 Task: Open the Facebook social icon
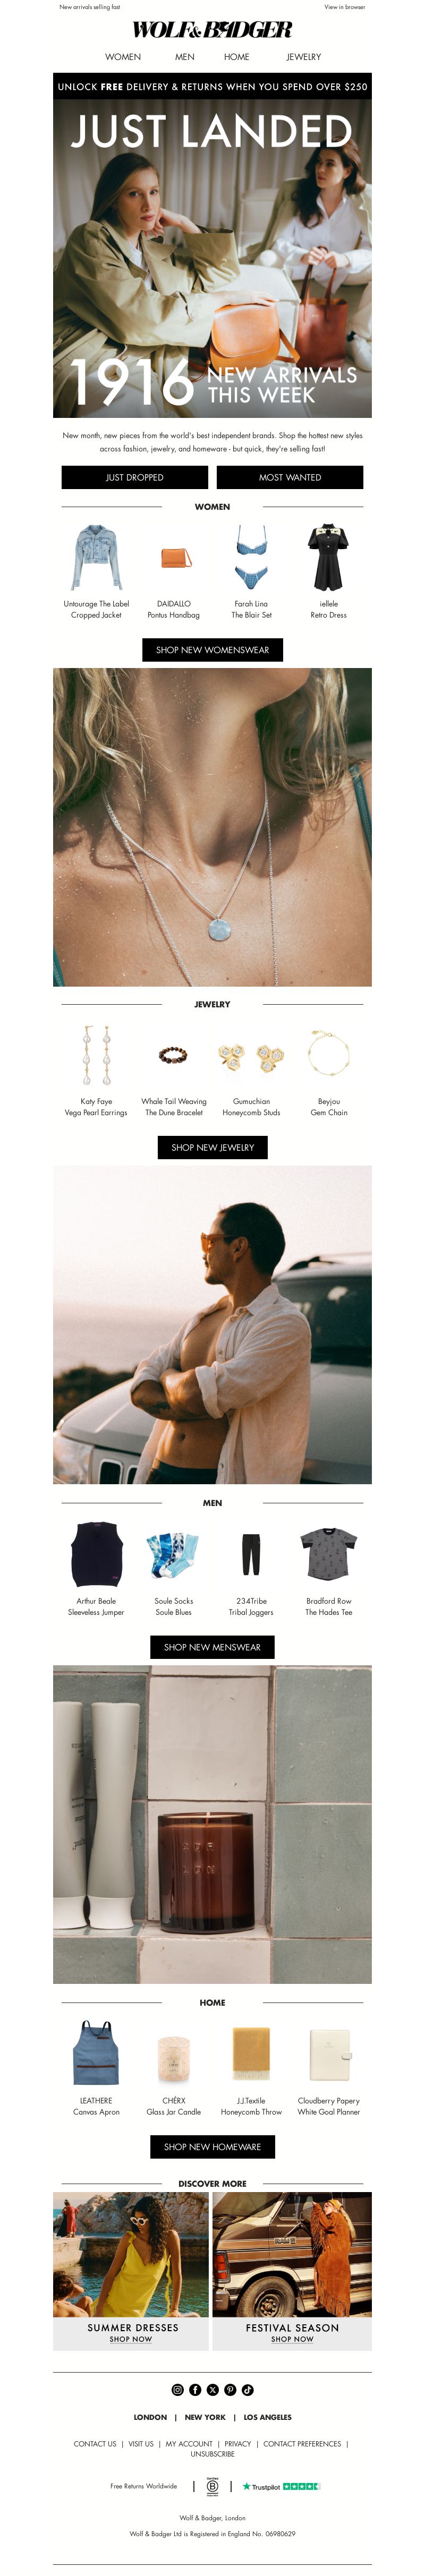(x=195, y=2390)
